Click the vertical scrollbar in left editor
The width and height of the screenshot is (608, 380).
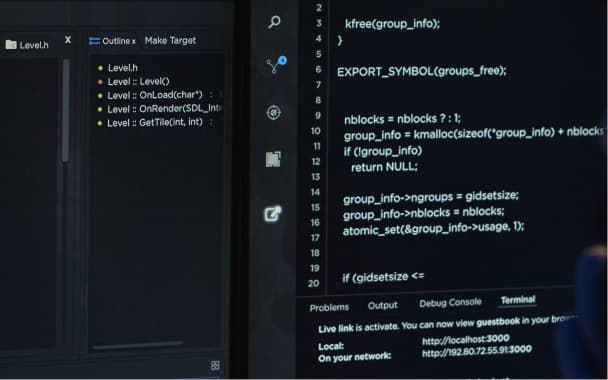pyautogui.click(x=66, y=111)
